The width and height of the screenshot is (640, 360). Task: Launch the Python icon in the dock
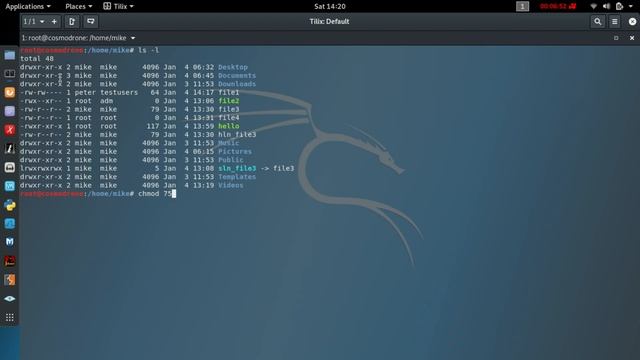point(10,205)
